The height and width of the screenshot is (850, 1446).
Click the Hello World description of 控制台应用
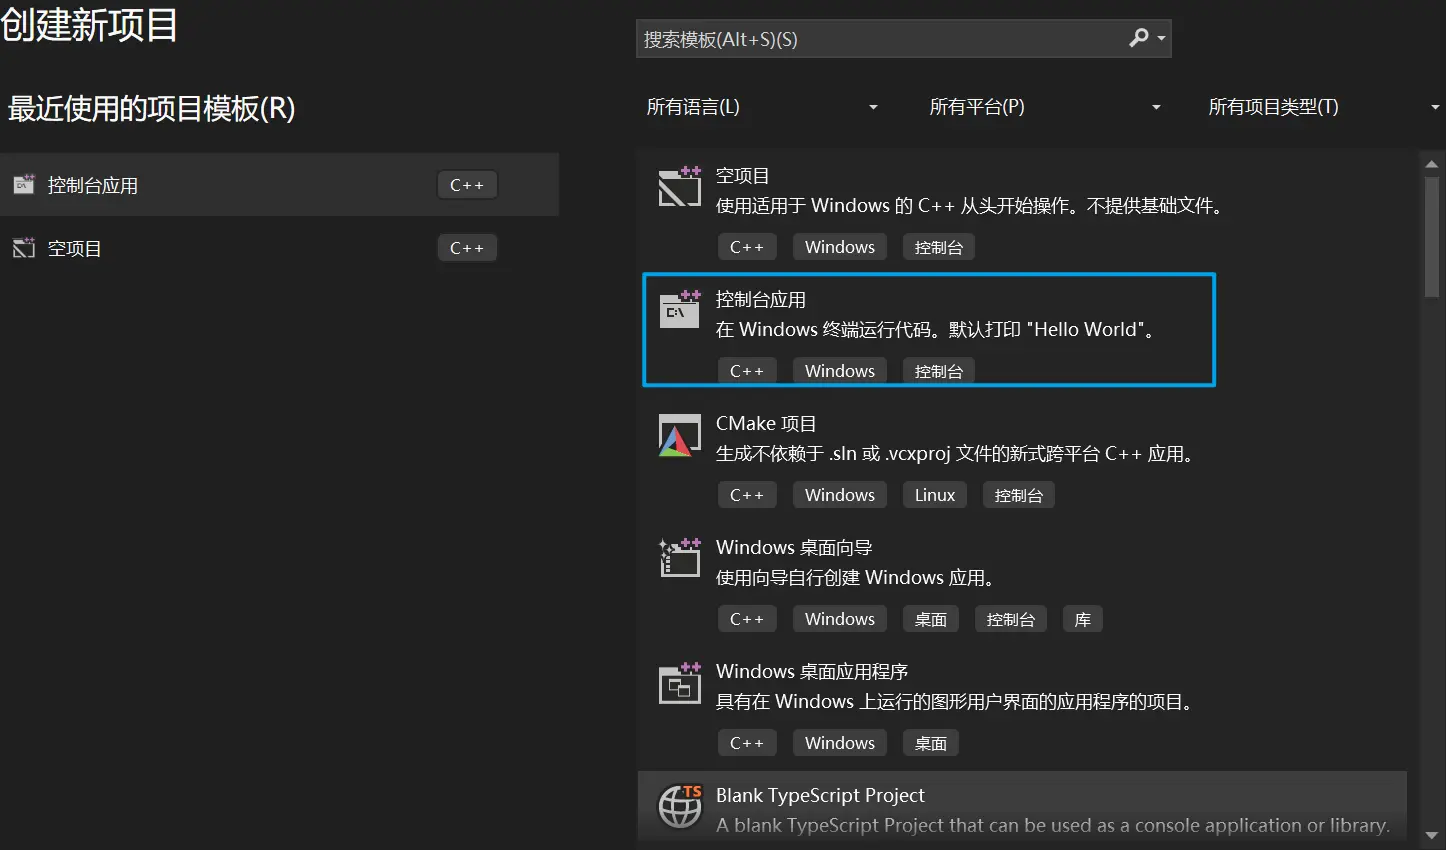pyautogui.click(x=937, y=330)
